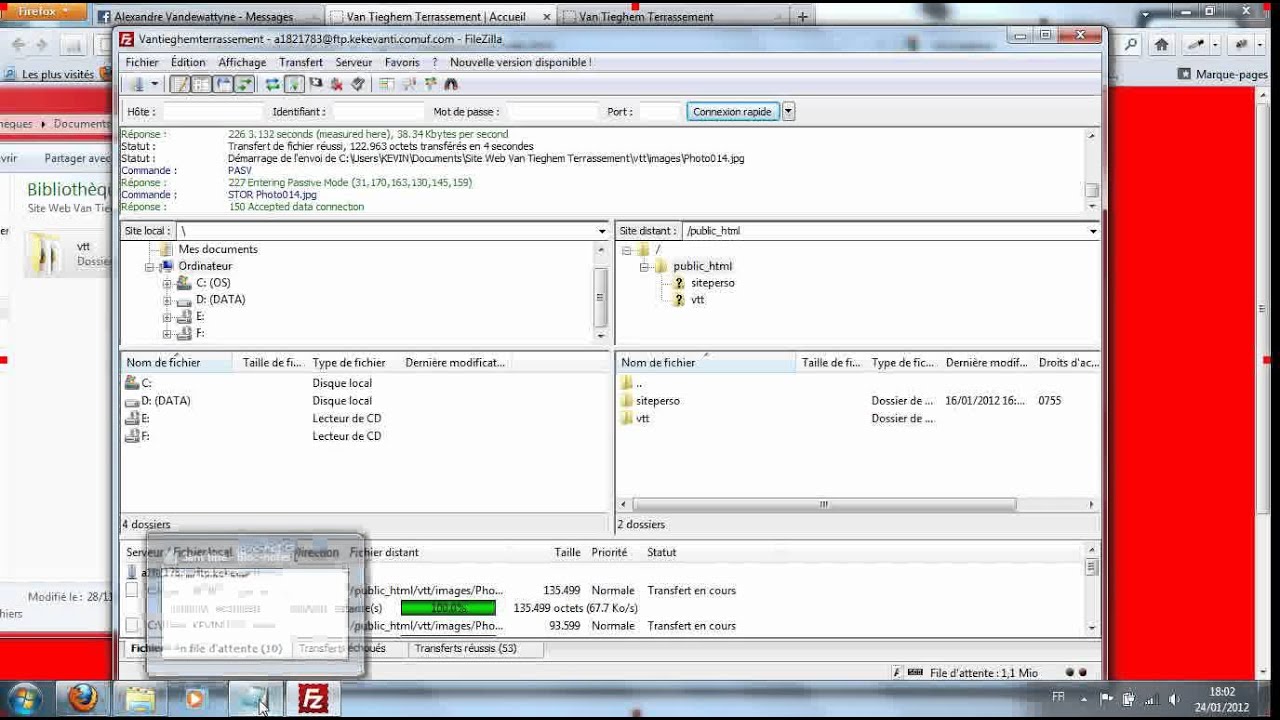
Task: Click Nouvelle version disponible menu
Action: [520, 62]
